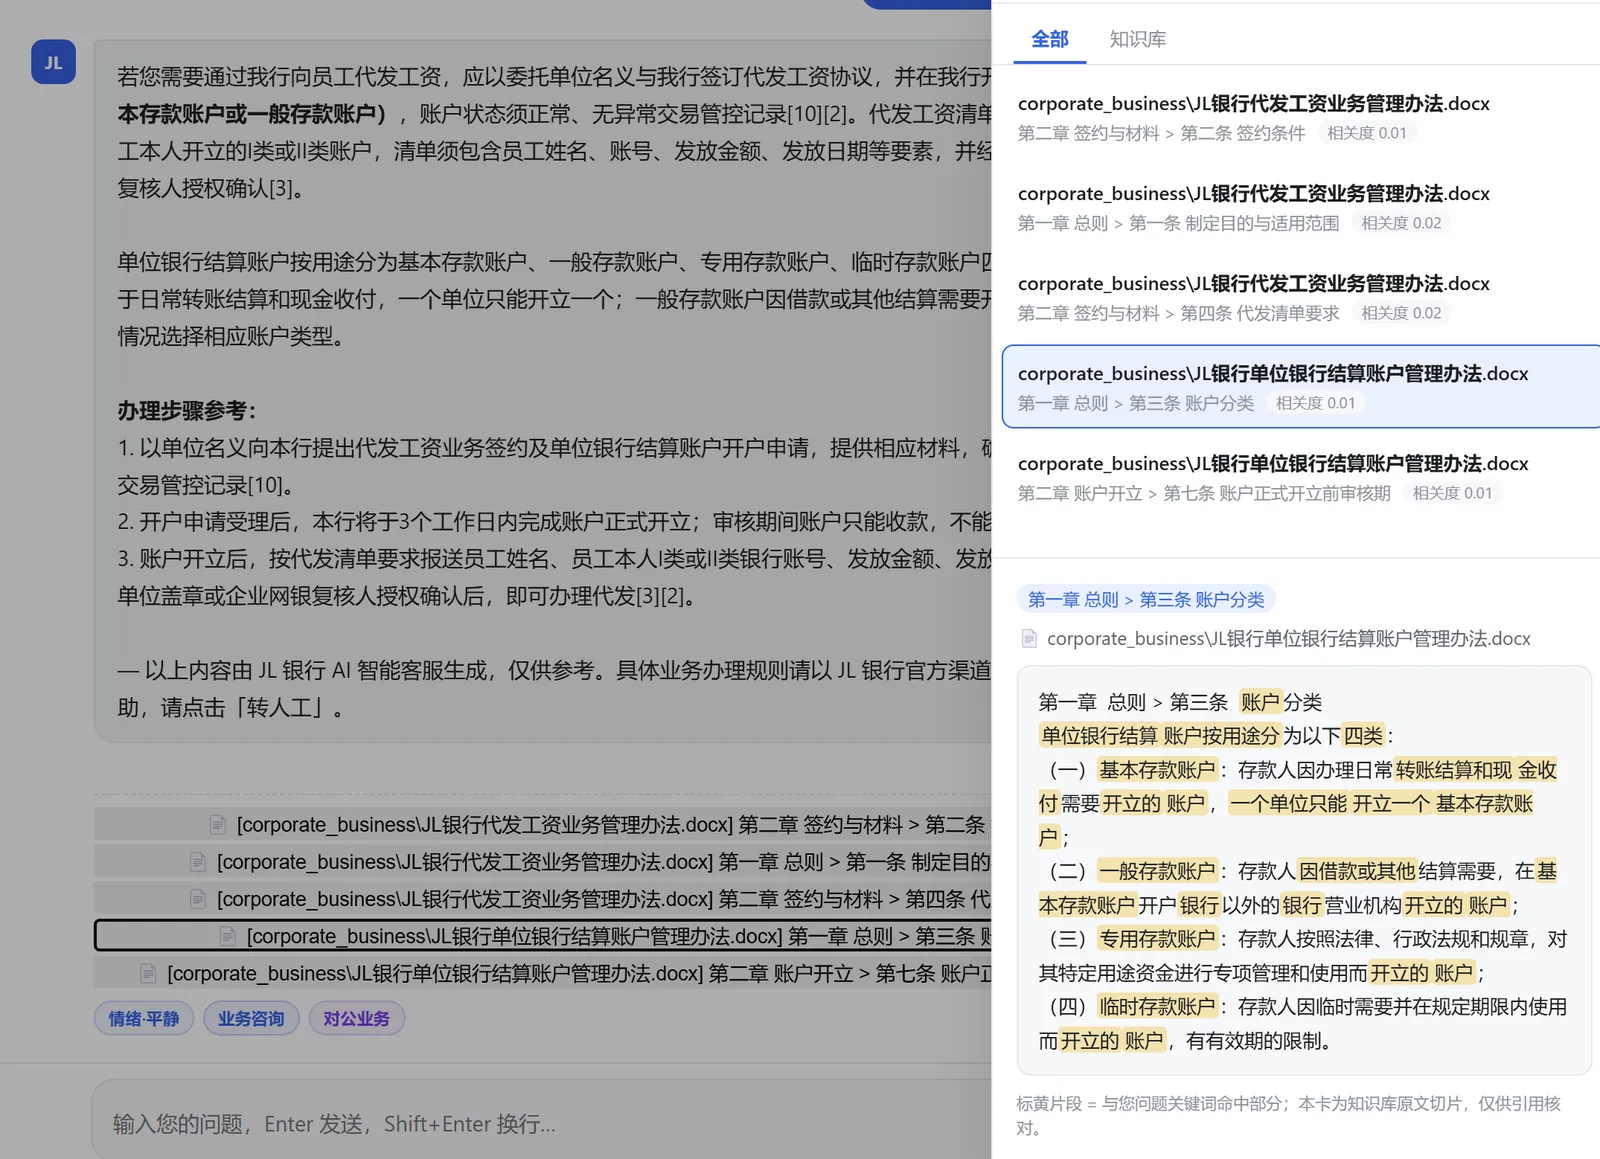Open result 第二条 签约条件
The height and width of the screenshot is (1159, 1600).
tap(1301, 117)
